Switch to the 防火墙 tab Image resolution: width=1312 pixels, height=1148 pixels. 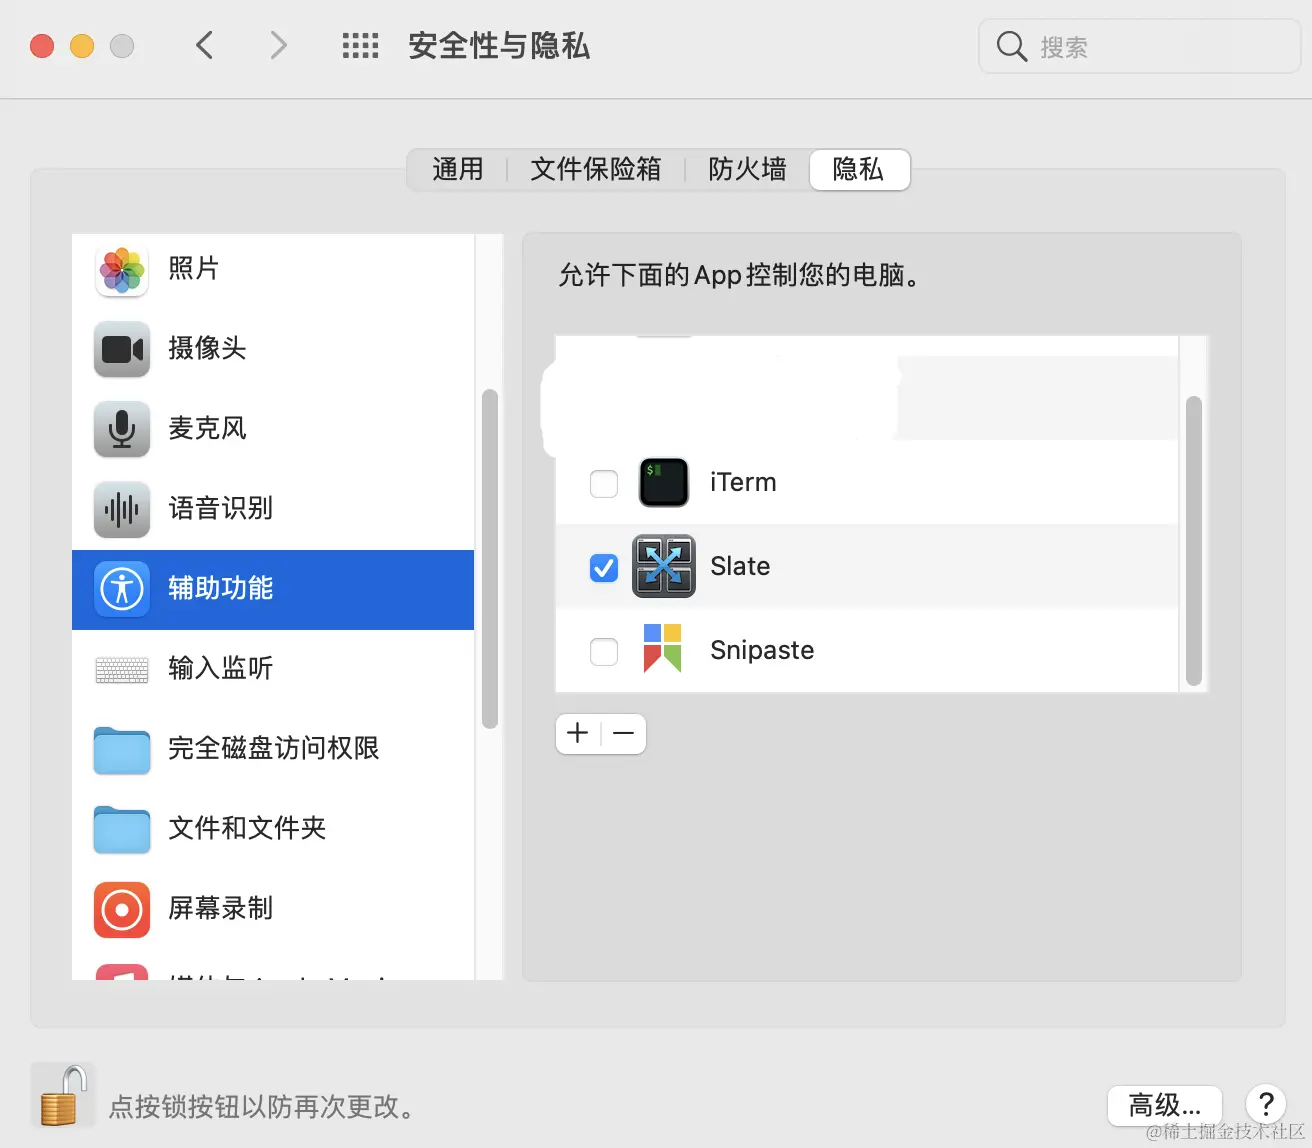(x=747, y=169)
